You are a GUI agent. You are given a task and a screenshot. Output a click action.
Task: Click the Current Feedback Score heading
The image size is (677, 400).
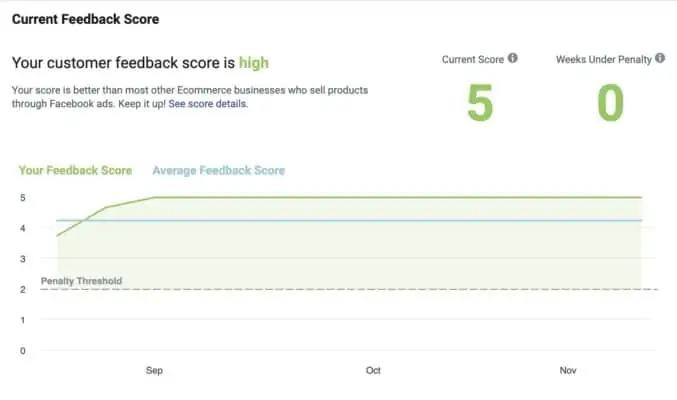[85, 19]
